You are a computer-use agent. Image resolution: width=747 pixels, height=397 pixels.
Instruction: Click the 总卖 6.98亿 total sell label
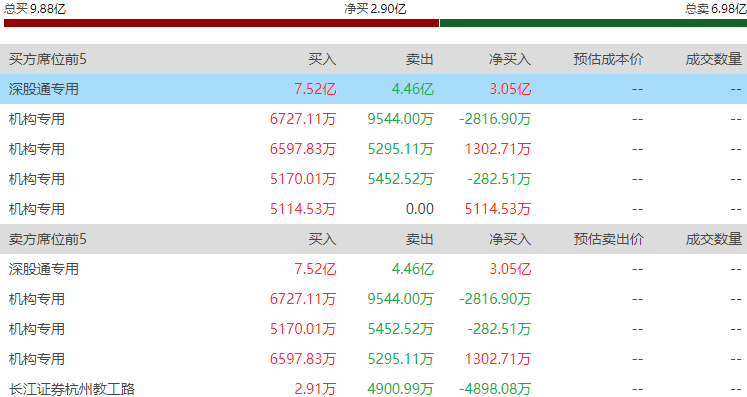click(716, 9)
